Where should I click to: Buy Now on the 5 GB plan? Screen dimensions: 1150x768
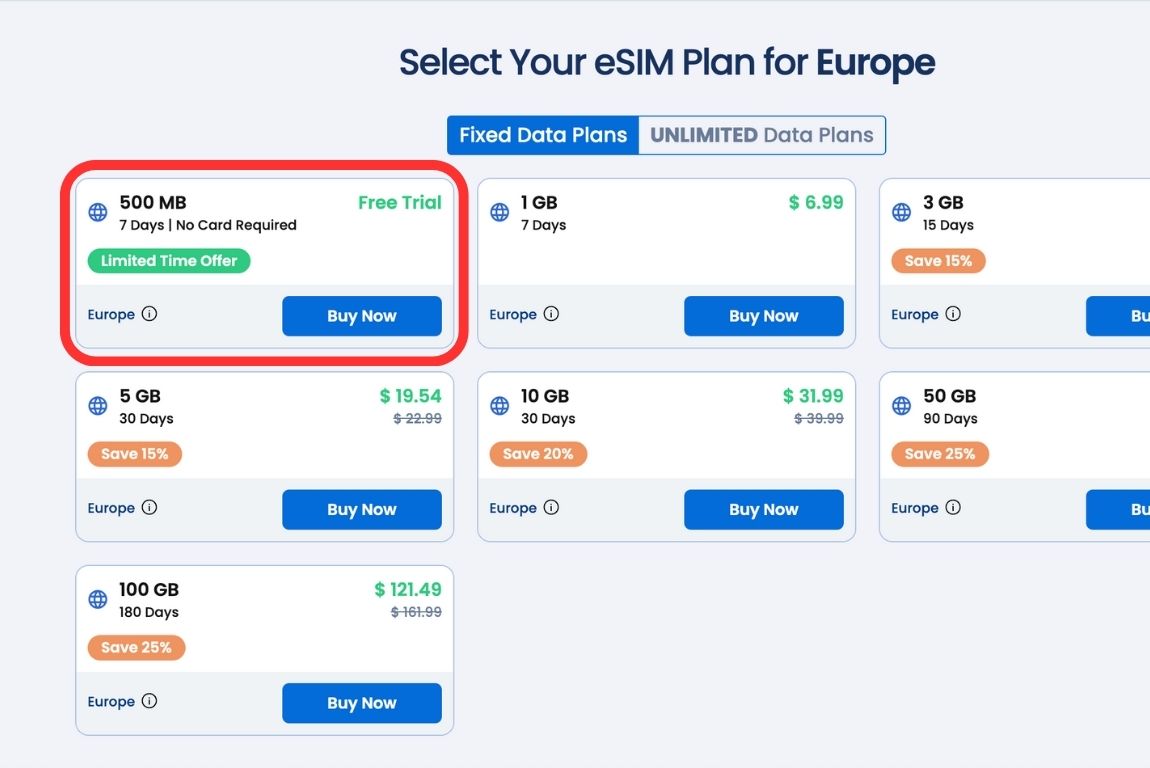(x=362, y=509)
